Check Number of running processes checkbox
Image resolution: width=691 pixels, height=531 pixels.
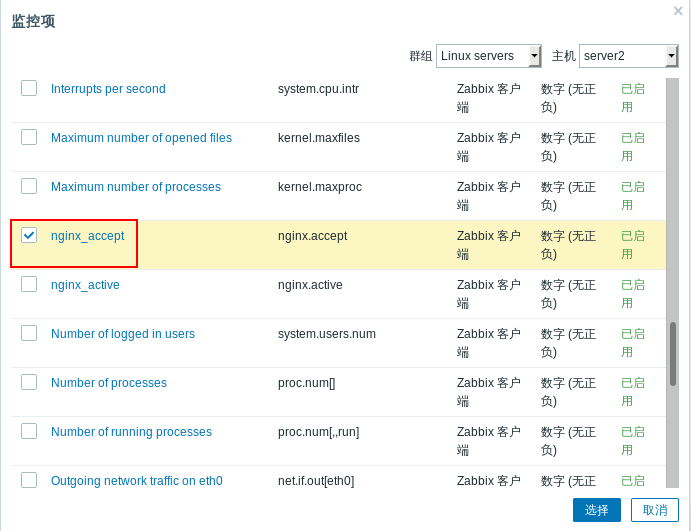click(x=29, y=431)
